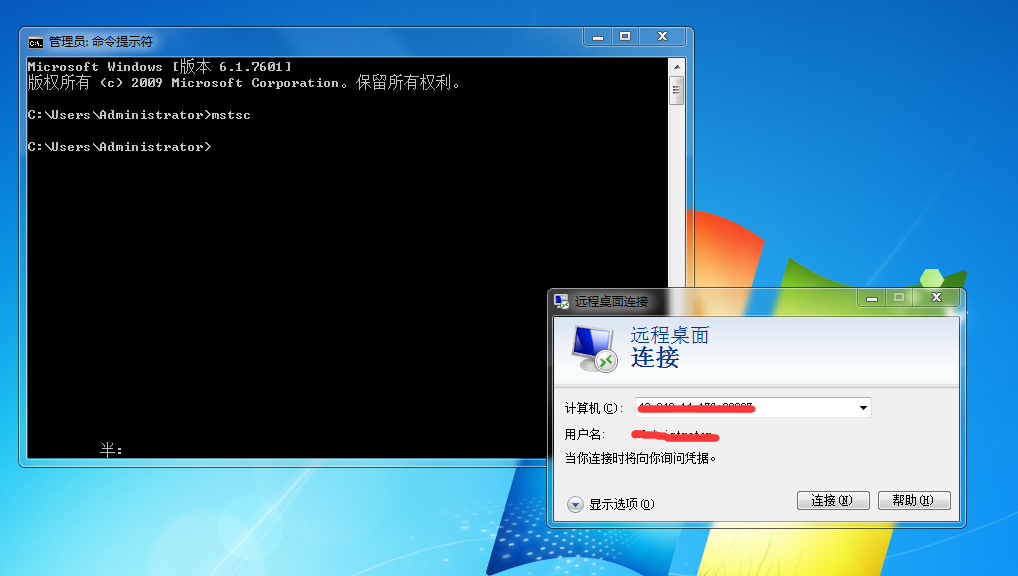Click the last C:\Users\Administrator> prompt line
This screenshot has width=1018, height=576.
pyautogui.click(x=119, y=147)
